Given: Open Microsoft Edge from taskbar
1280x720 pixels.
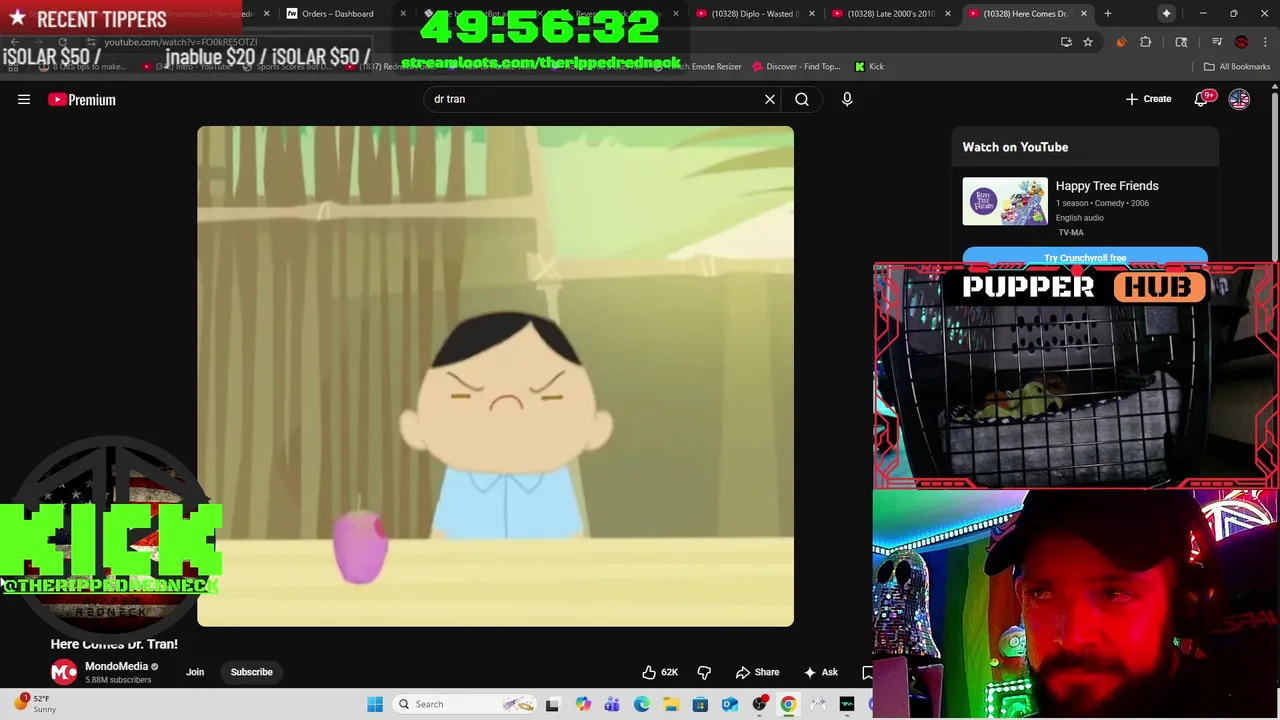Looking at the screenshot, I should coord(642,704).
